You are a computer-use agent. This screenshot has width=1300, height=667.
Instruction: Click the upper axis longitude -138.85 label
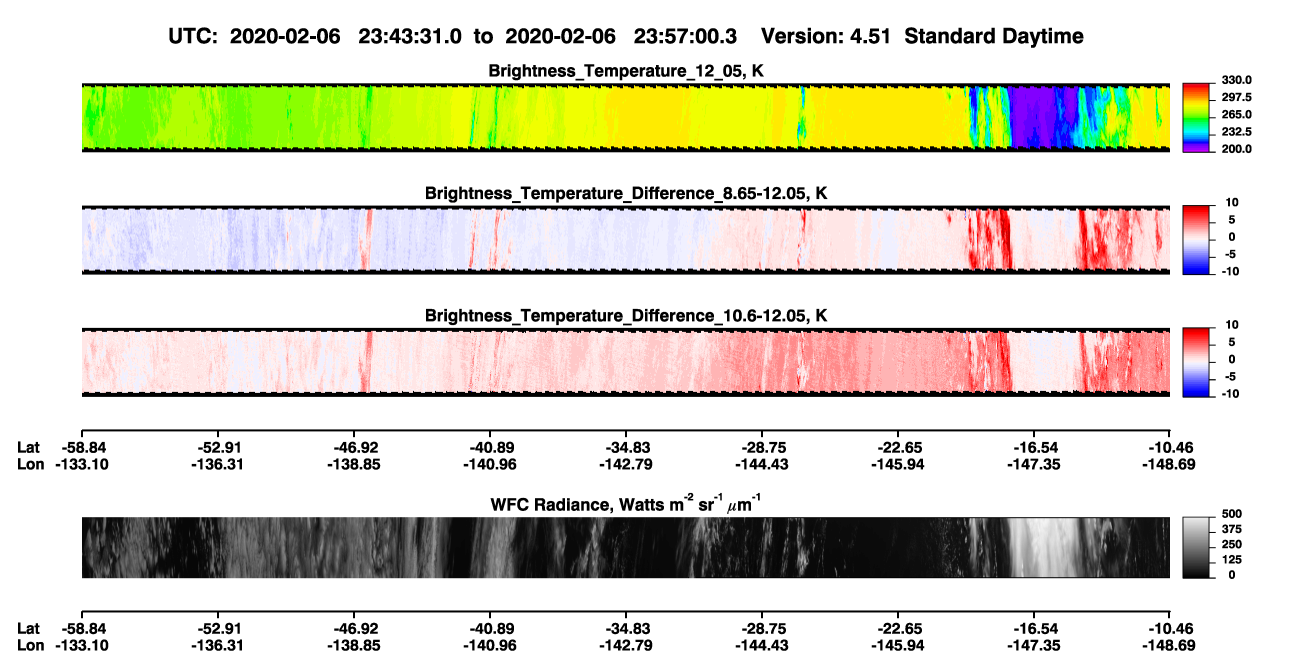[x=353, y=463]
